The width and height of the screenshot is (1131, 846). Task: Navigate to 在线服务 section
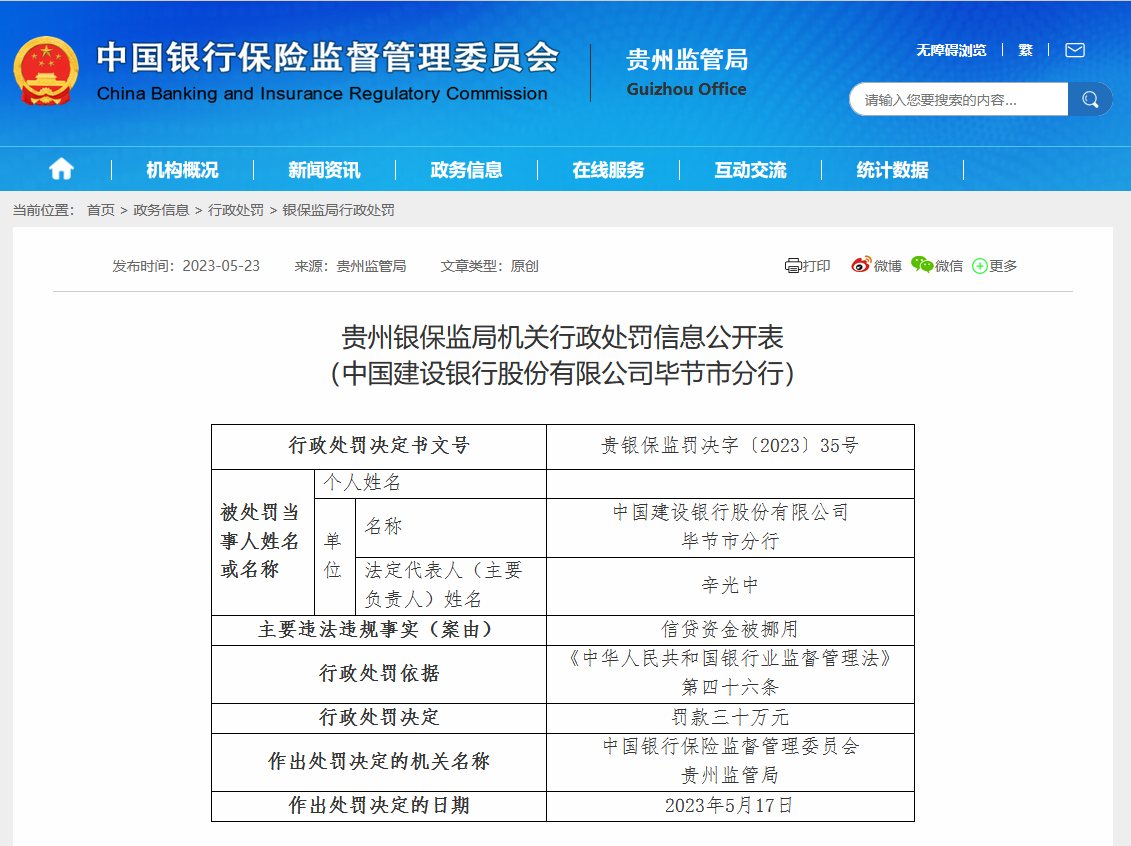click(x=608, y=170)
